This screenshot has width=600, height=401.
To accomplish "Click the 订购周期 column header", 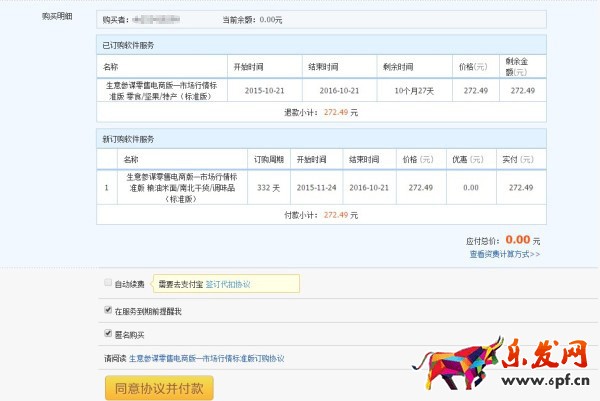I will (268, 158).
